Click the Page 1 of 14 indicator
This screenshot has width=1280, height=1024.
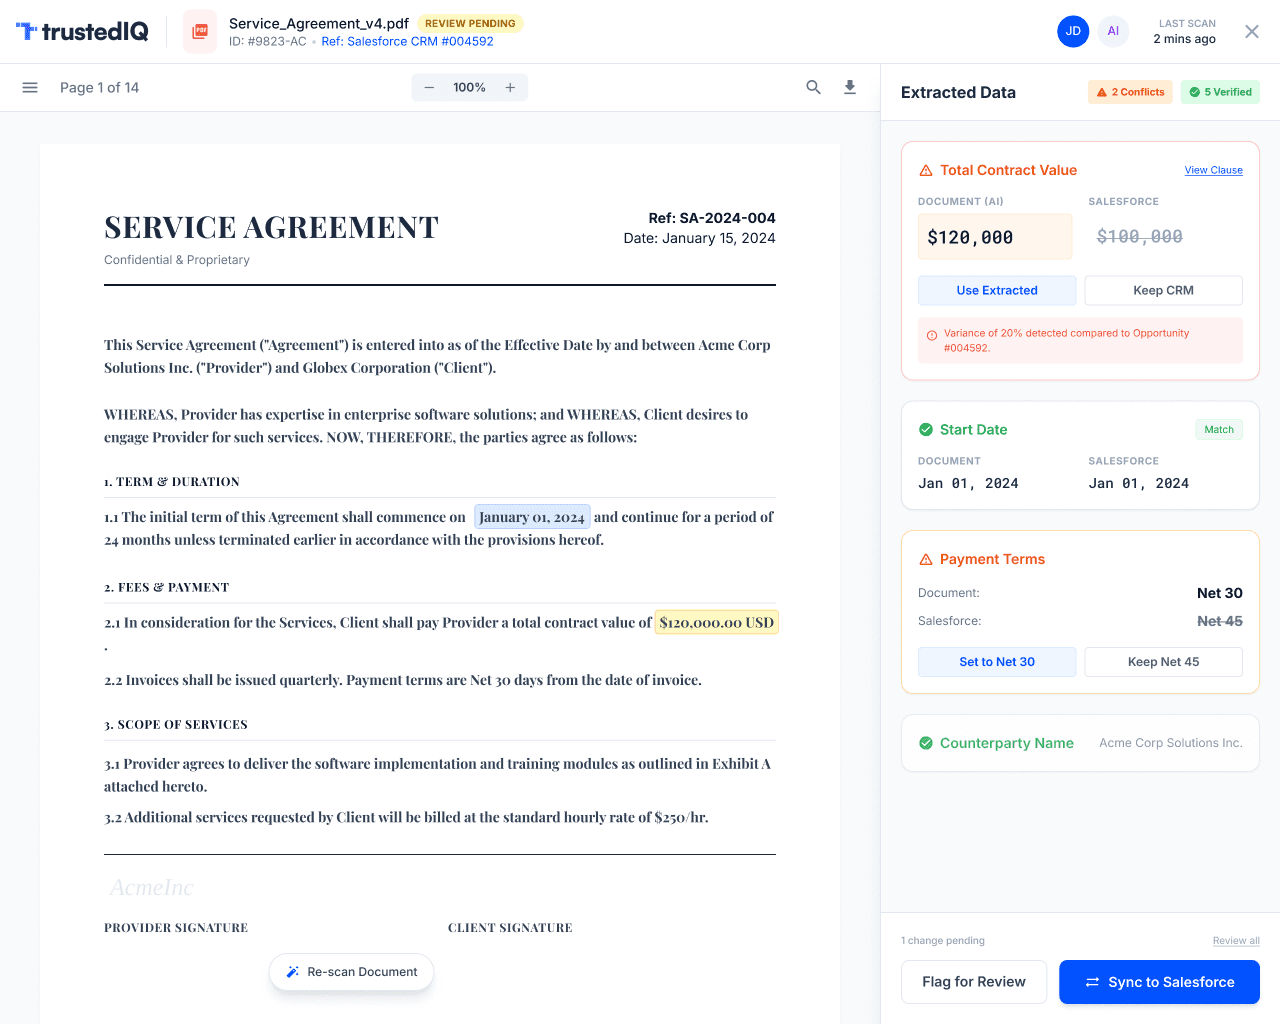point(99,88)
